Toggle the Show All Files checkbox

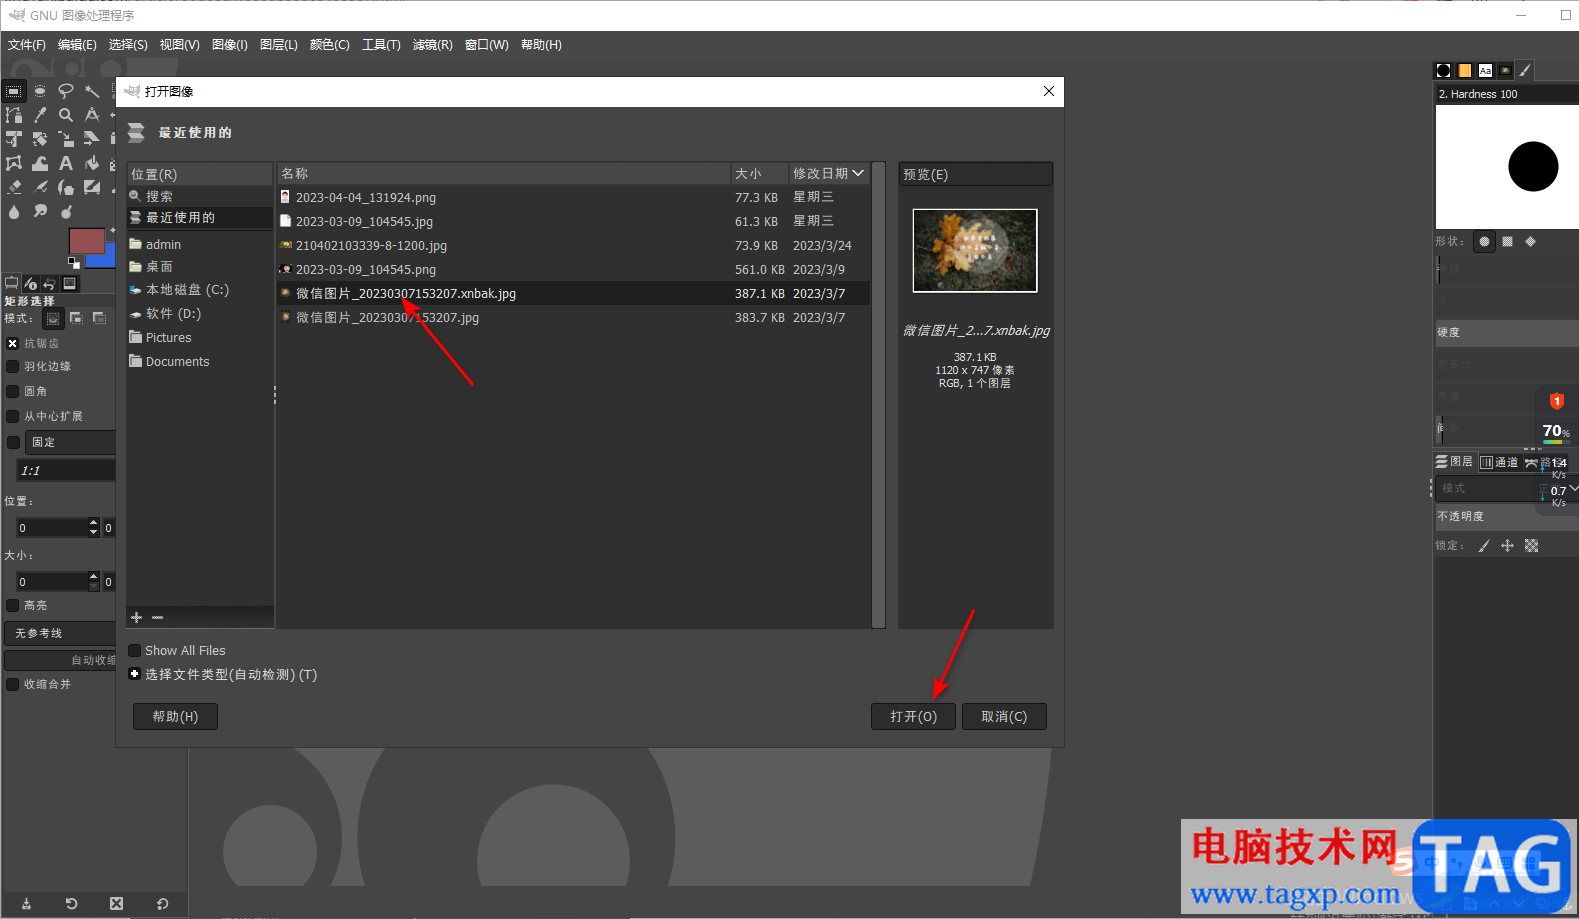[134, 651]
